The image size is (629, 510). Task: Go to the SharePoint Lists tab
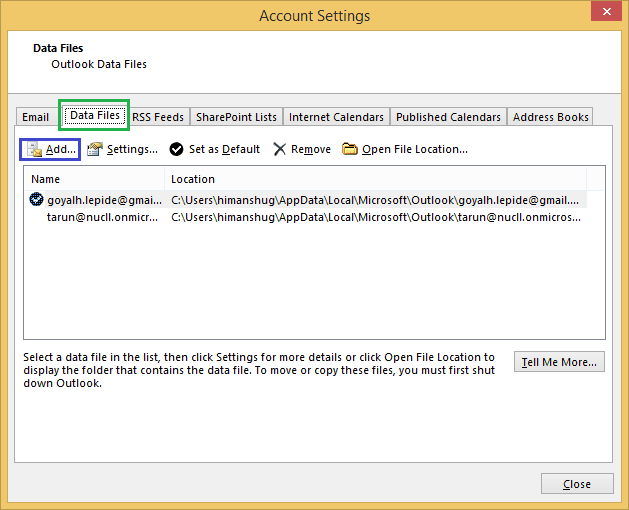pos(236,117)
